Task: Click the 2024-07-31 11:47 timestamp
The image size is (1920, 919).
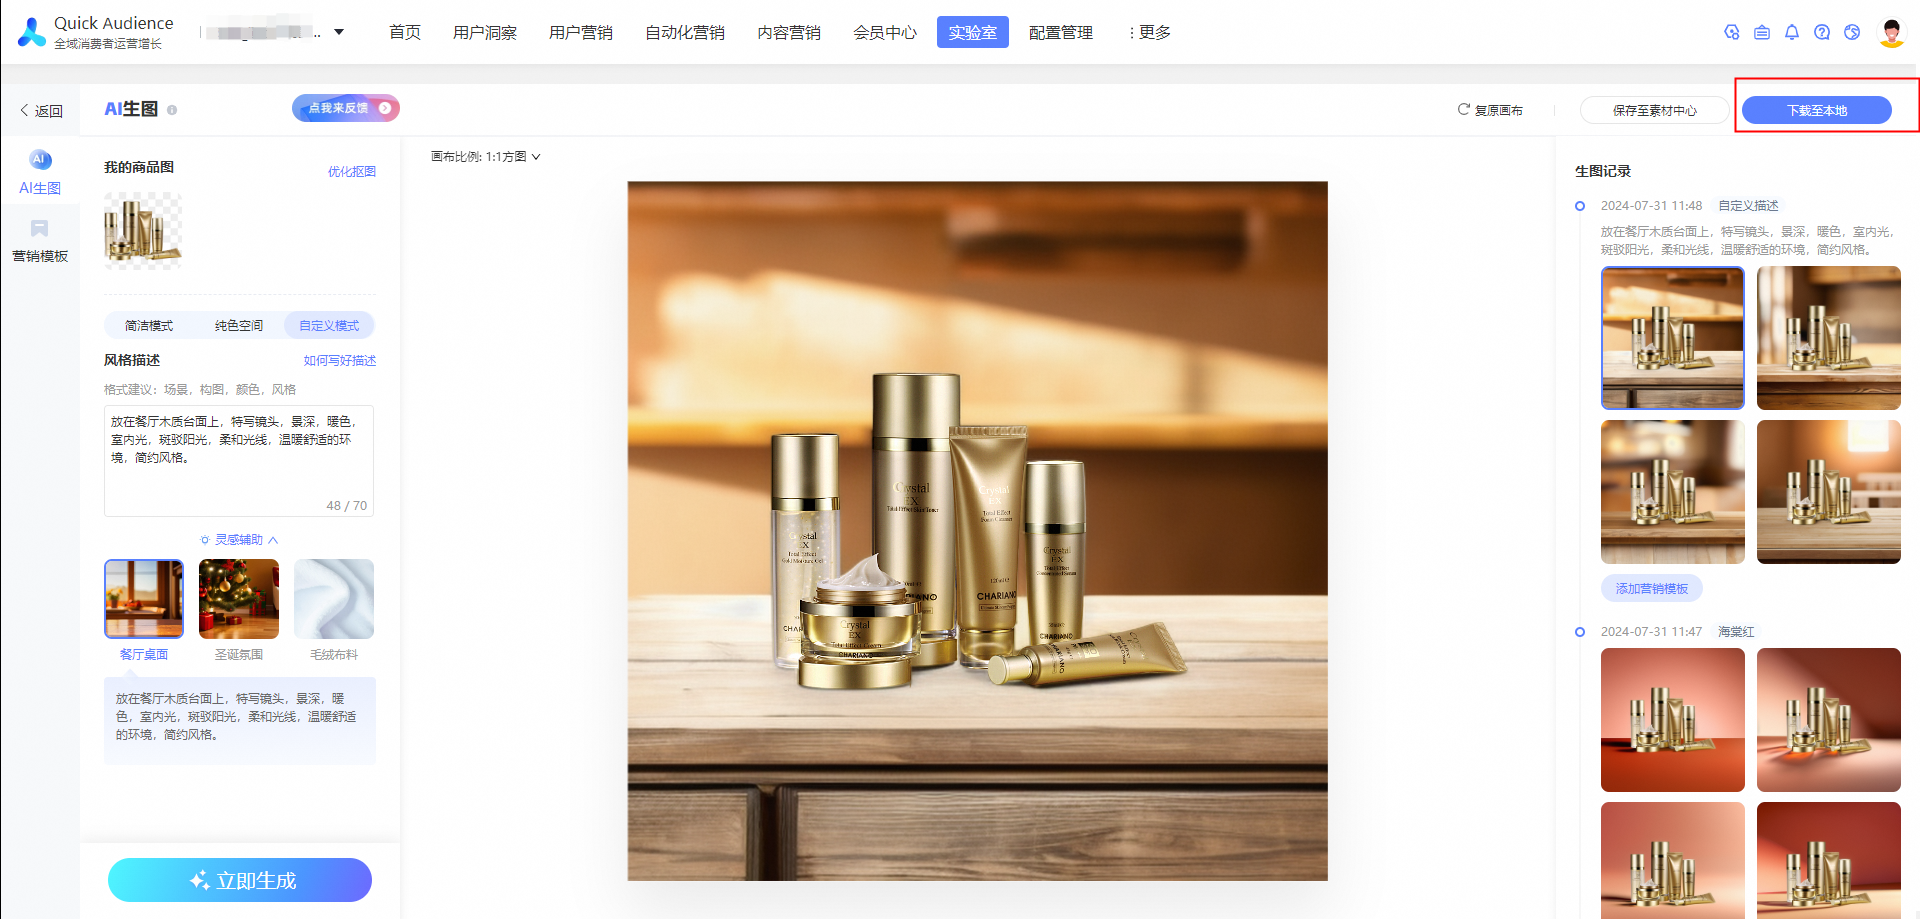Action: point(1651,632)
